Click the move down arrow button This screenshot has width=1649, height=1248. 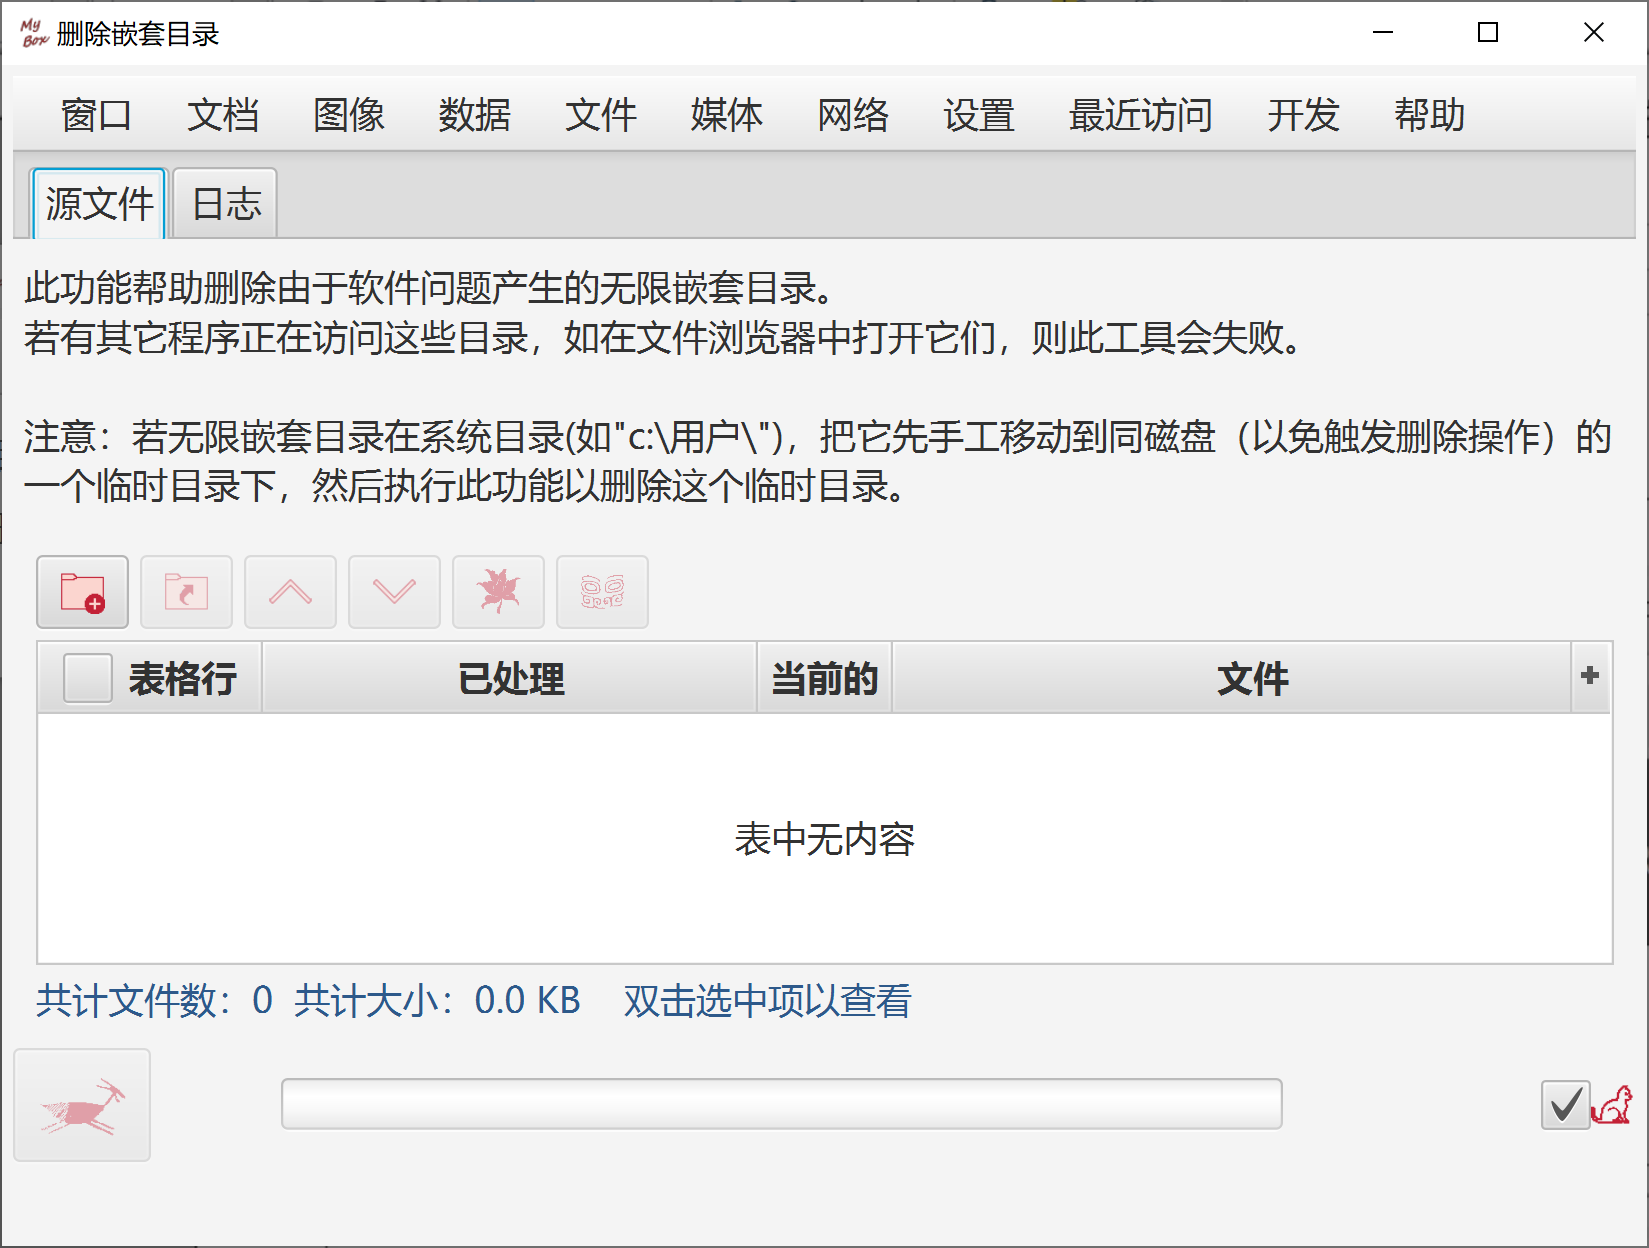pos(394,592)
